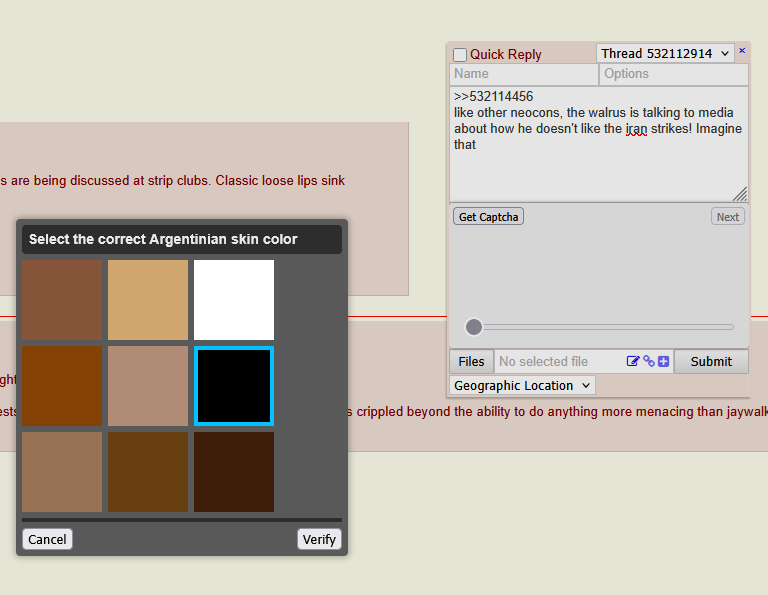The width and height of the screenshot is (768, 595).
Task: Click the chain link URL upload icon
Action: point(649,361)
